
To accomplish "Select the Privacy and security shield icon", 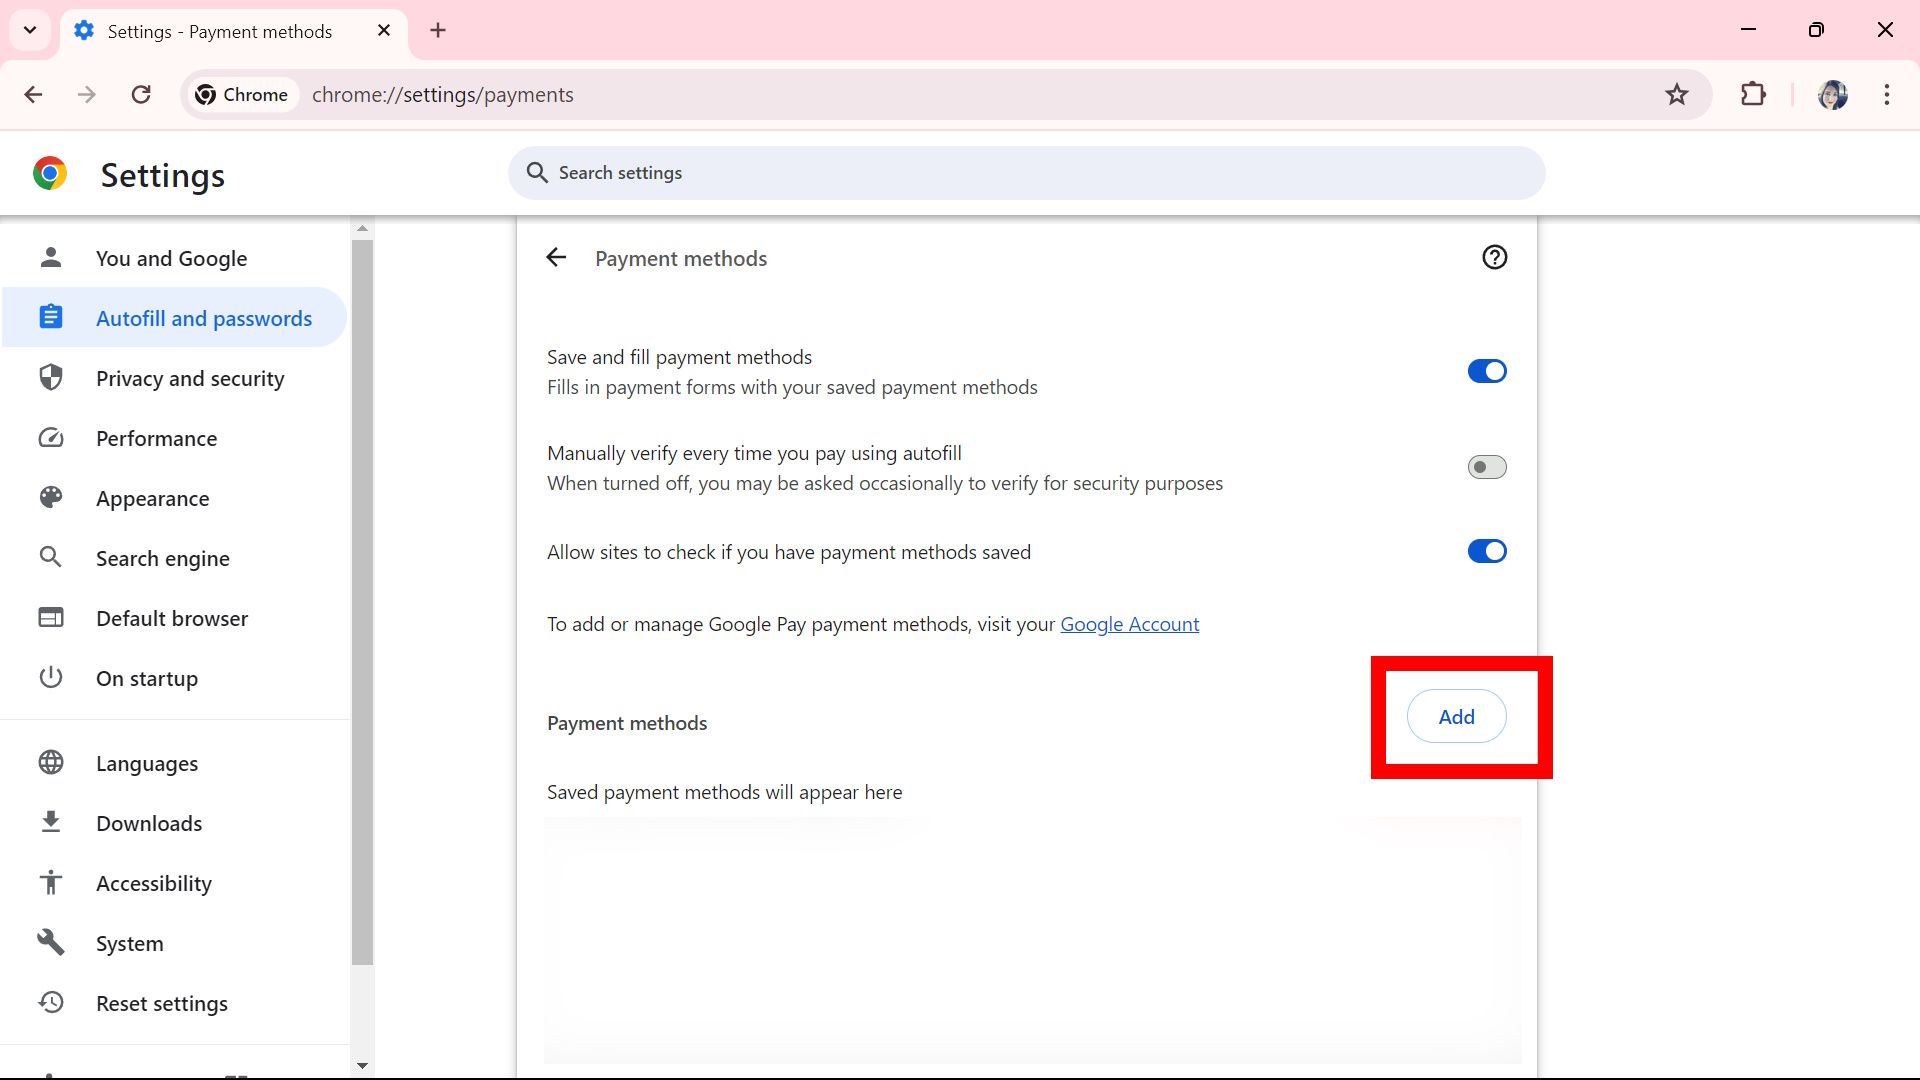I will (x=50, y=378).
